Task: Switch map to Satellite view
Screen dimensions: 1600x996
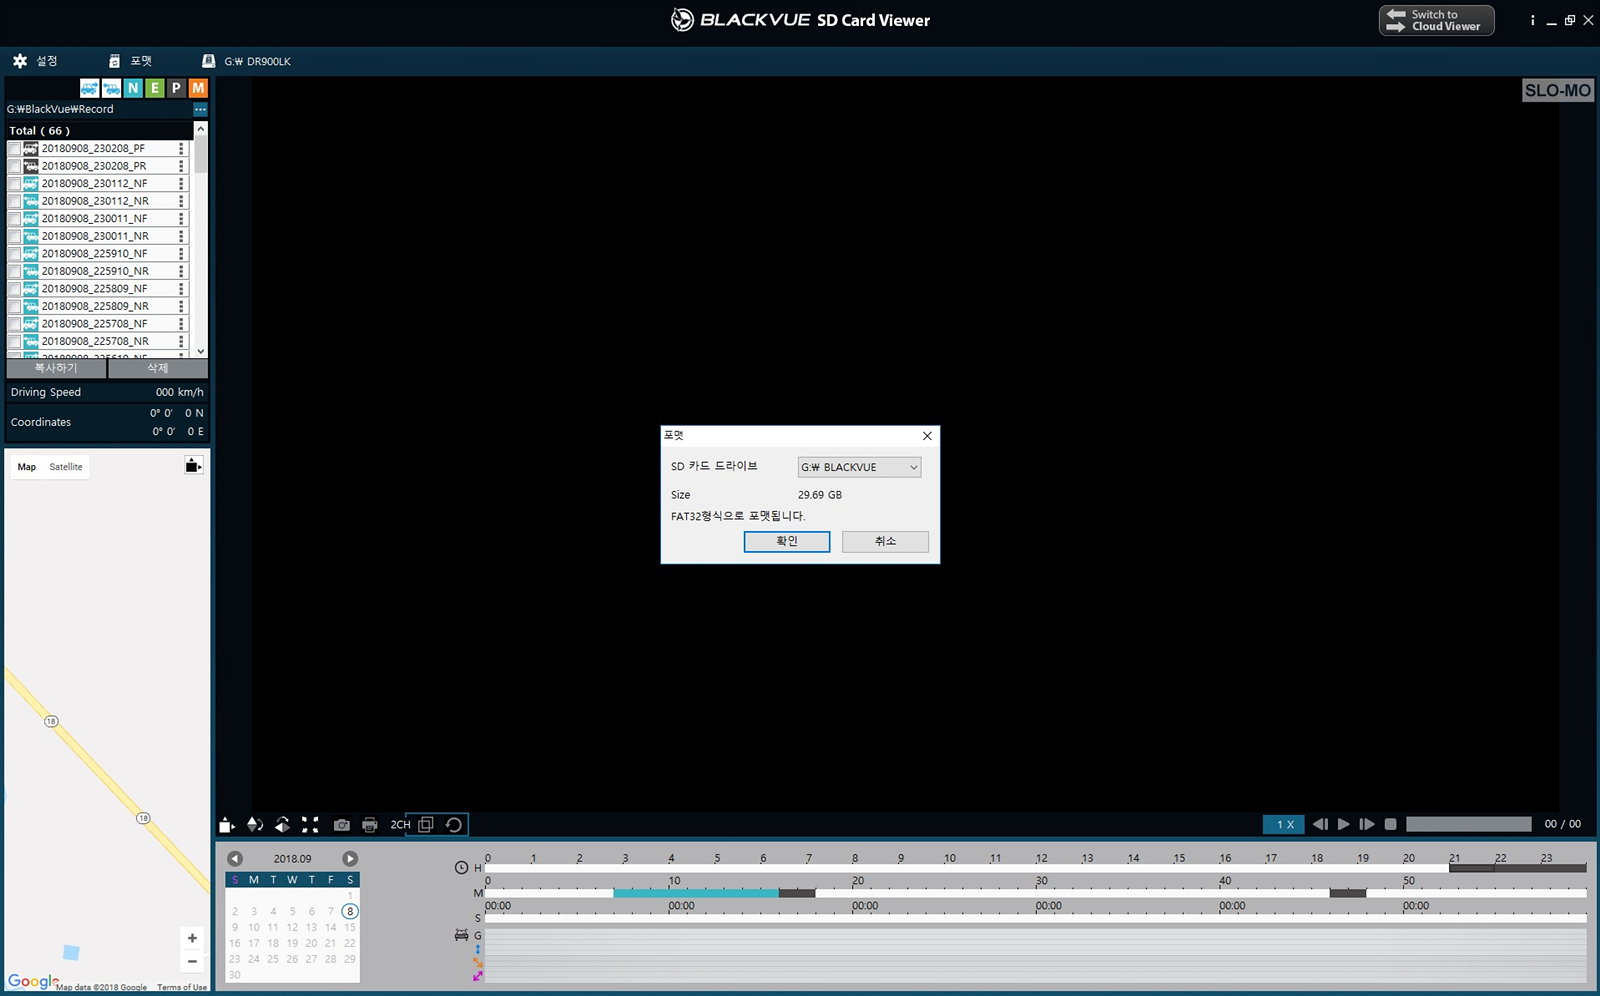Action: click(x=66, y=467)
